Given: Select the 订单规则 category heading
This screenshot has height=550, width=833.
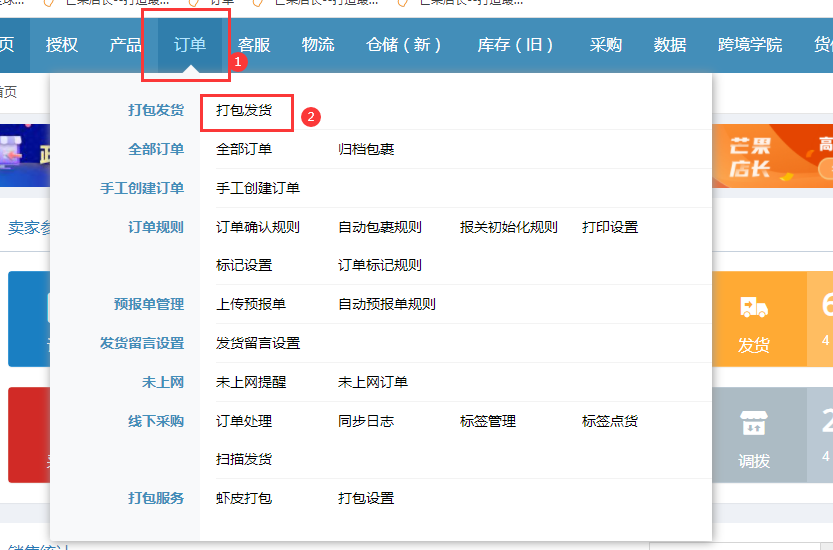Looking at the screenshot, I should [156, 227].
